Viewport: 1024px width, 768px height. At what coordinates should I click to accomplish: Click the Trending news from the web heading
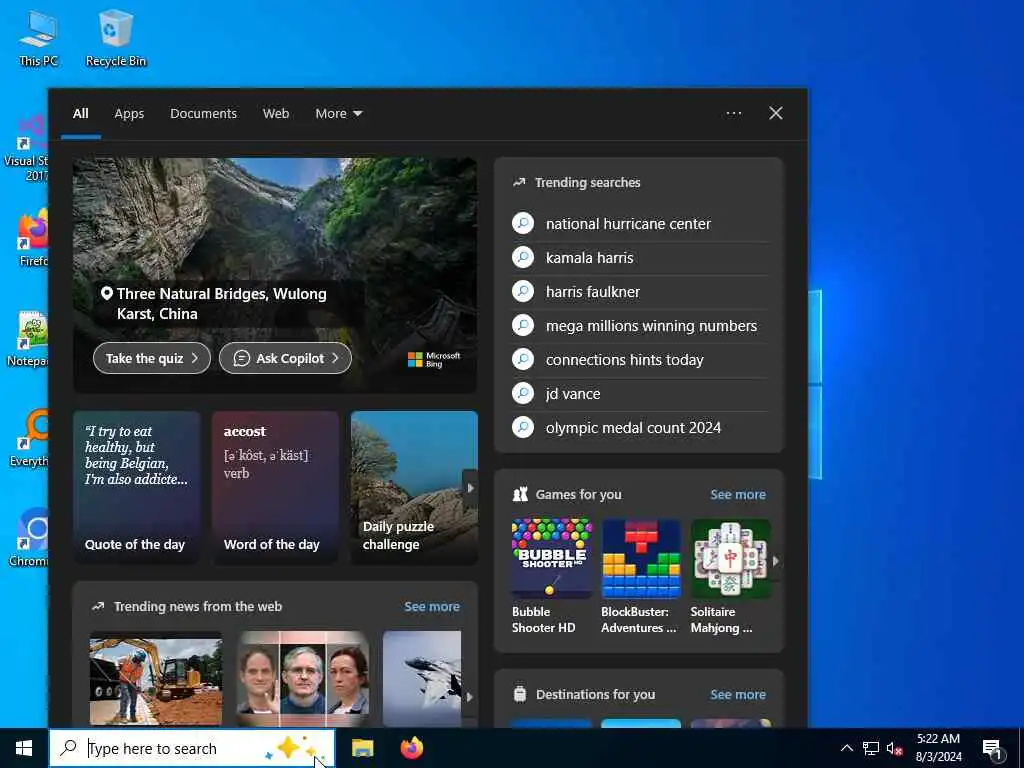[198, 607]
